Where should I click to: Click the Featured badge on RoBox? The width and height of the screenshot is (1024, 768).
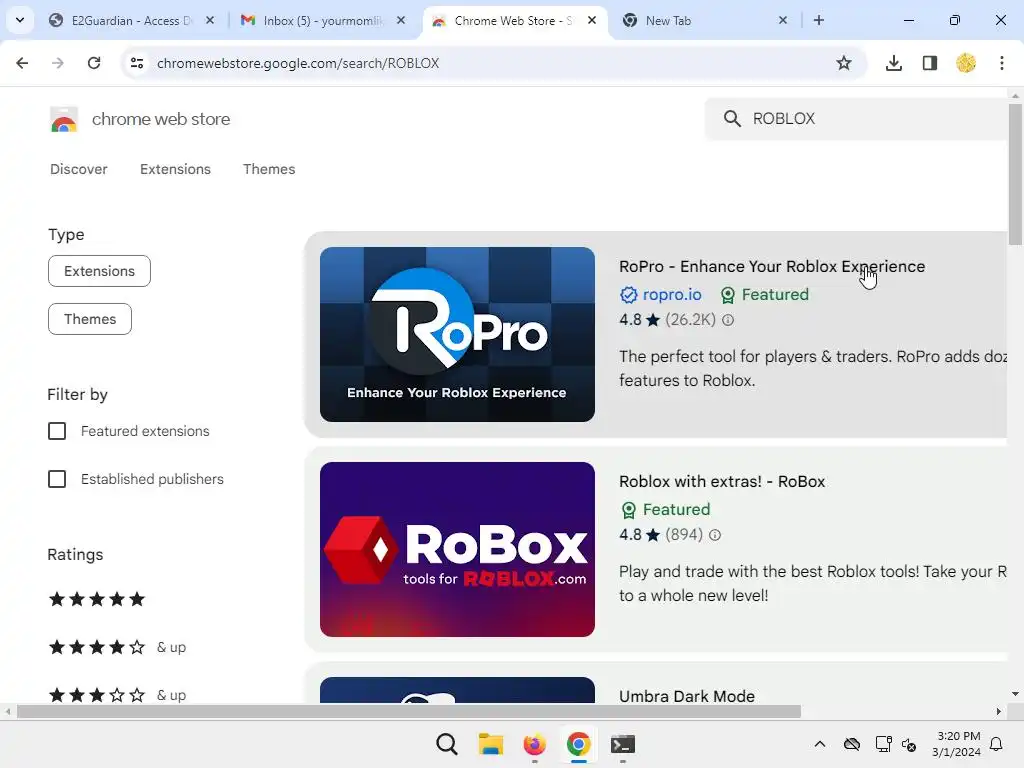pyautogui.click(x=665, y=509)
